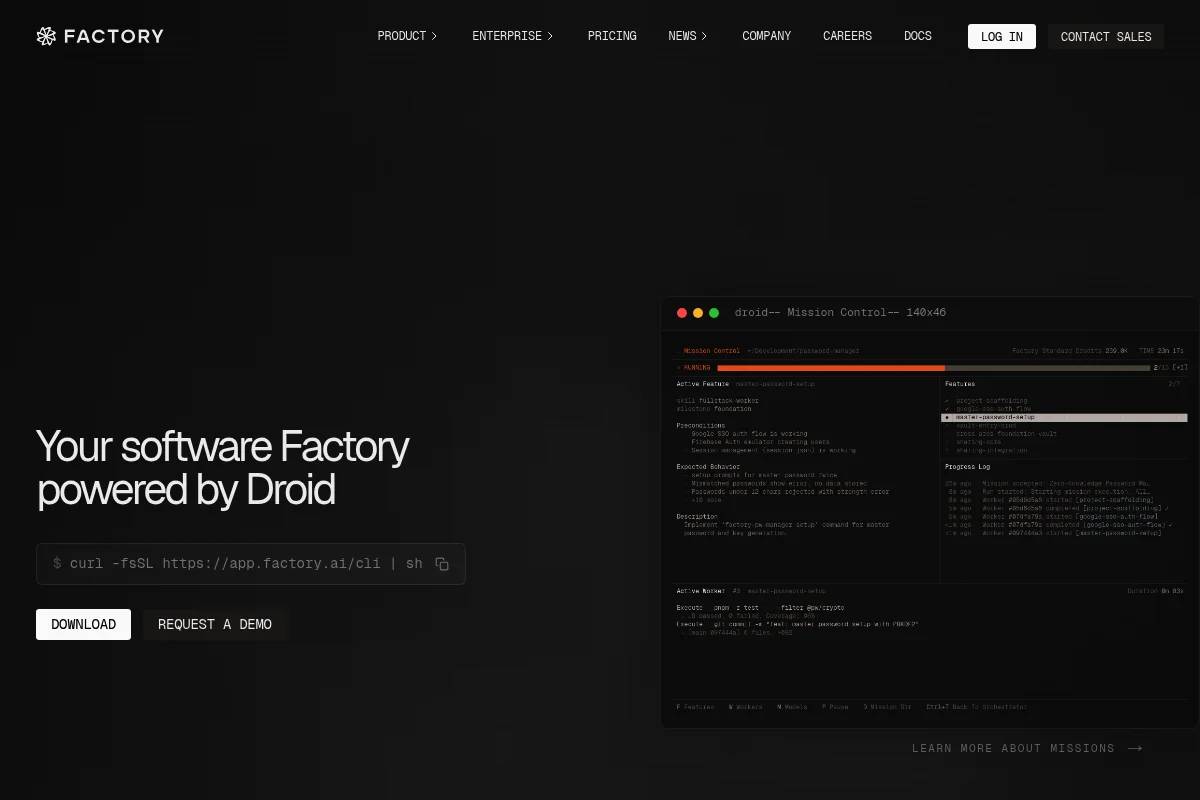Expand the Enterprise menu
This screenshot has width=1200, height=800.
pos(513,36)
